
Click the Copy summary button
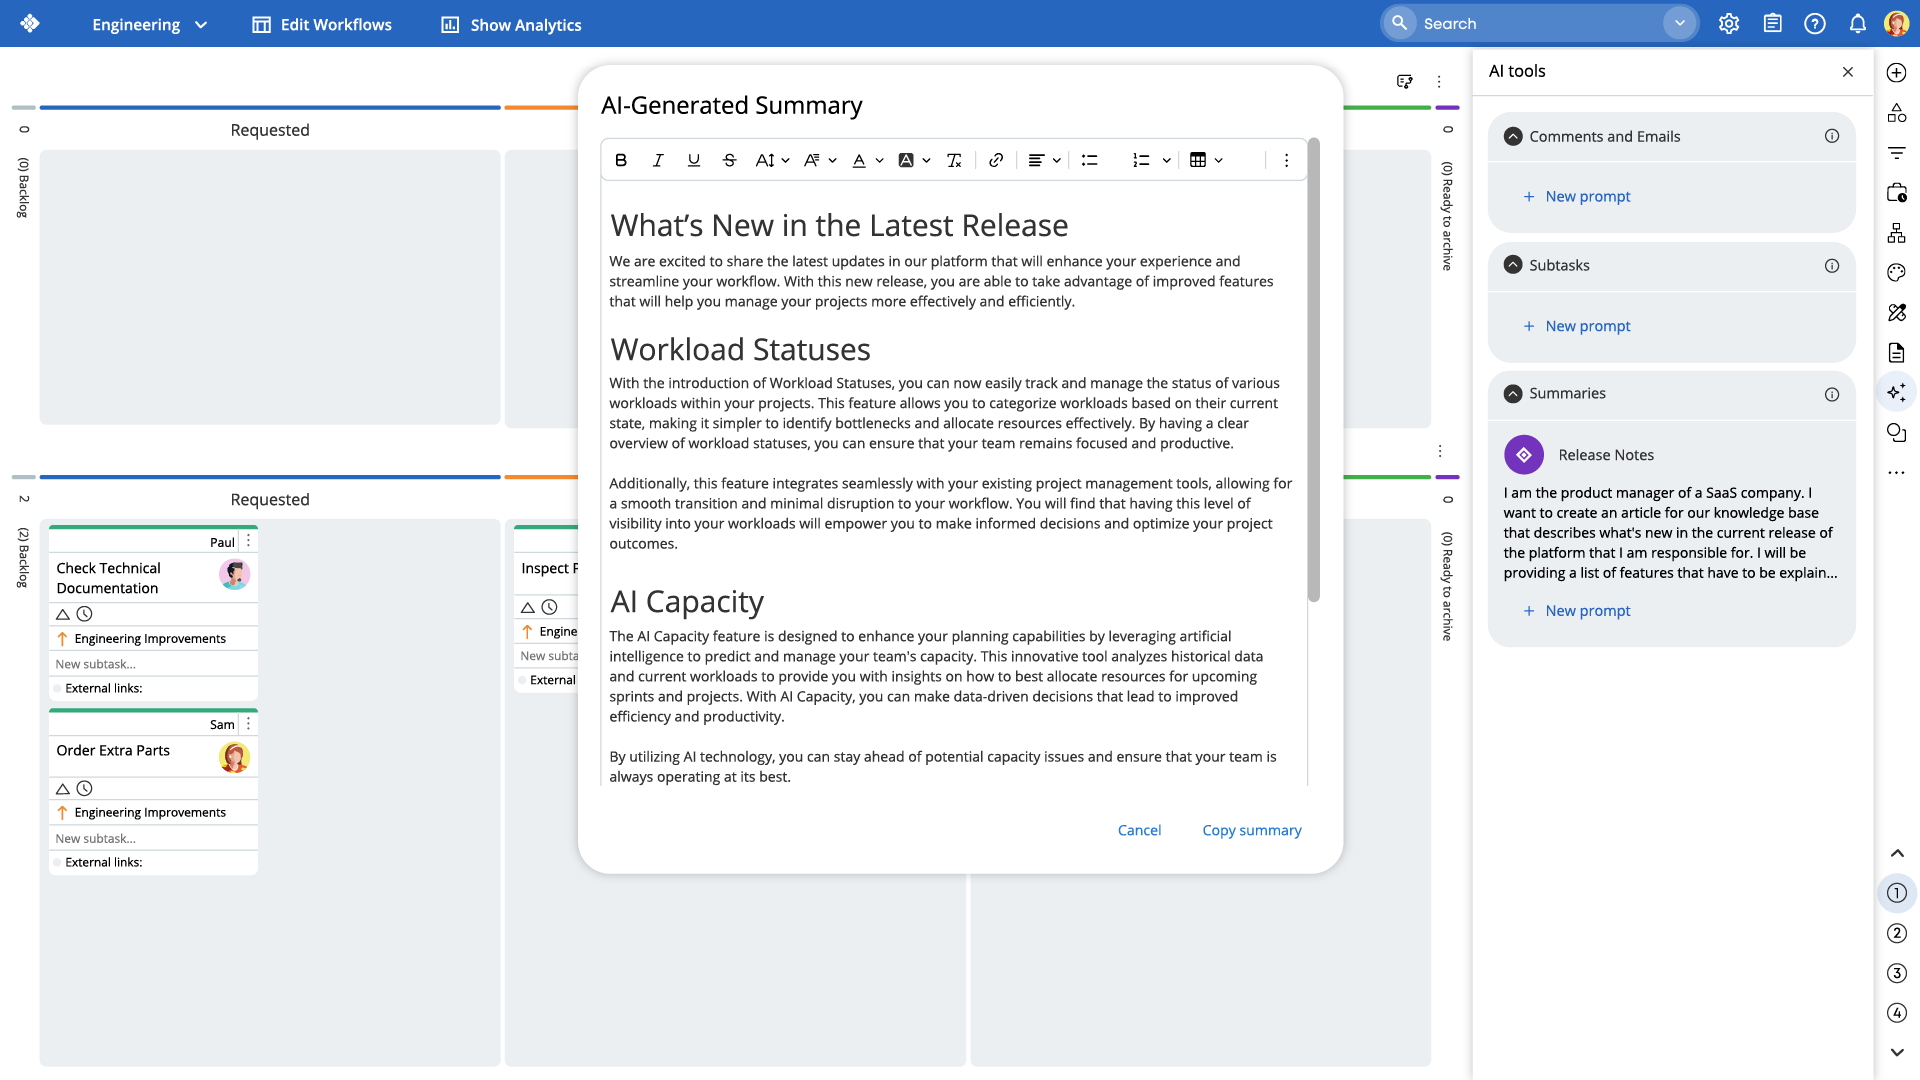pos(1251,830)
